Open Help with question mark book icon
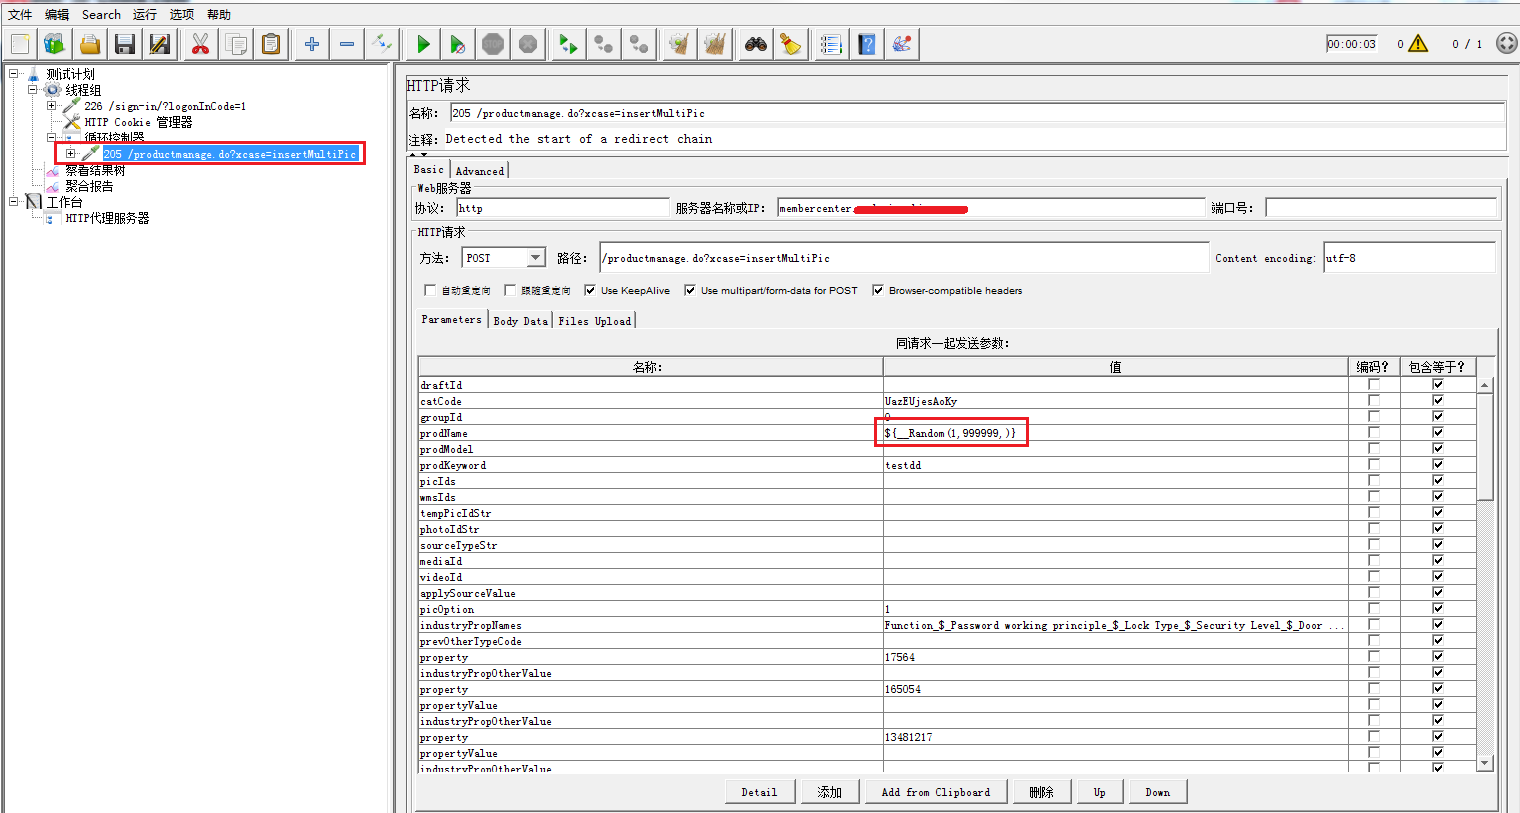This screenshot has width=1520, height=813. tap(867, 44)
